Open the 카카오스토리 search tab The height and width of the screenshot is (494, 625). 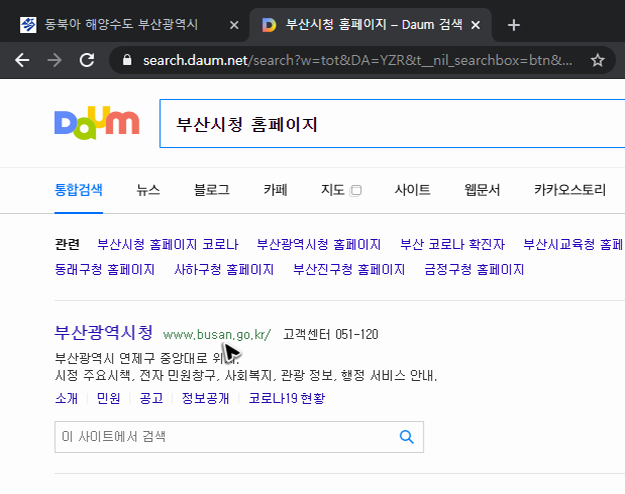pyautogui.click(x=570, y=190)
